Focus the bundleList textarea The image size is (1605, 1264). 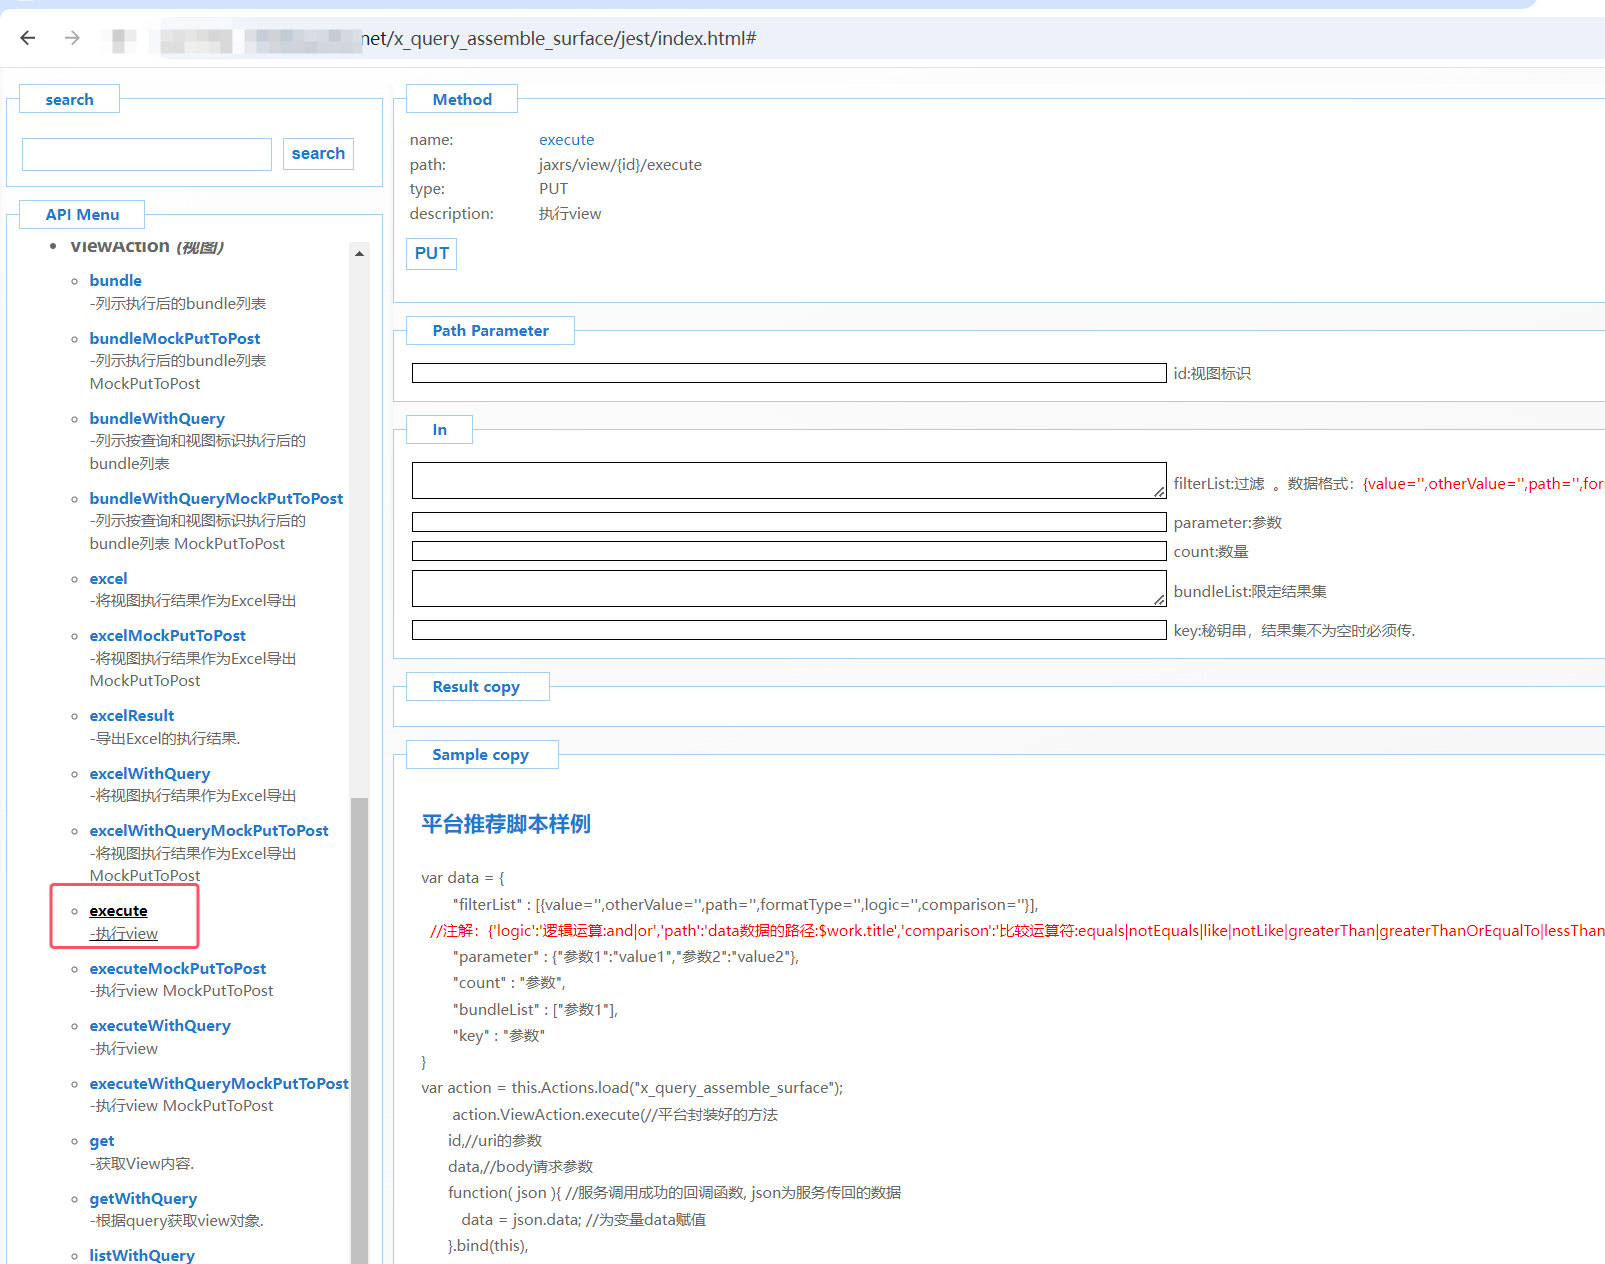point(789,588)
